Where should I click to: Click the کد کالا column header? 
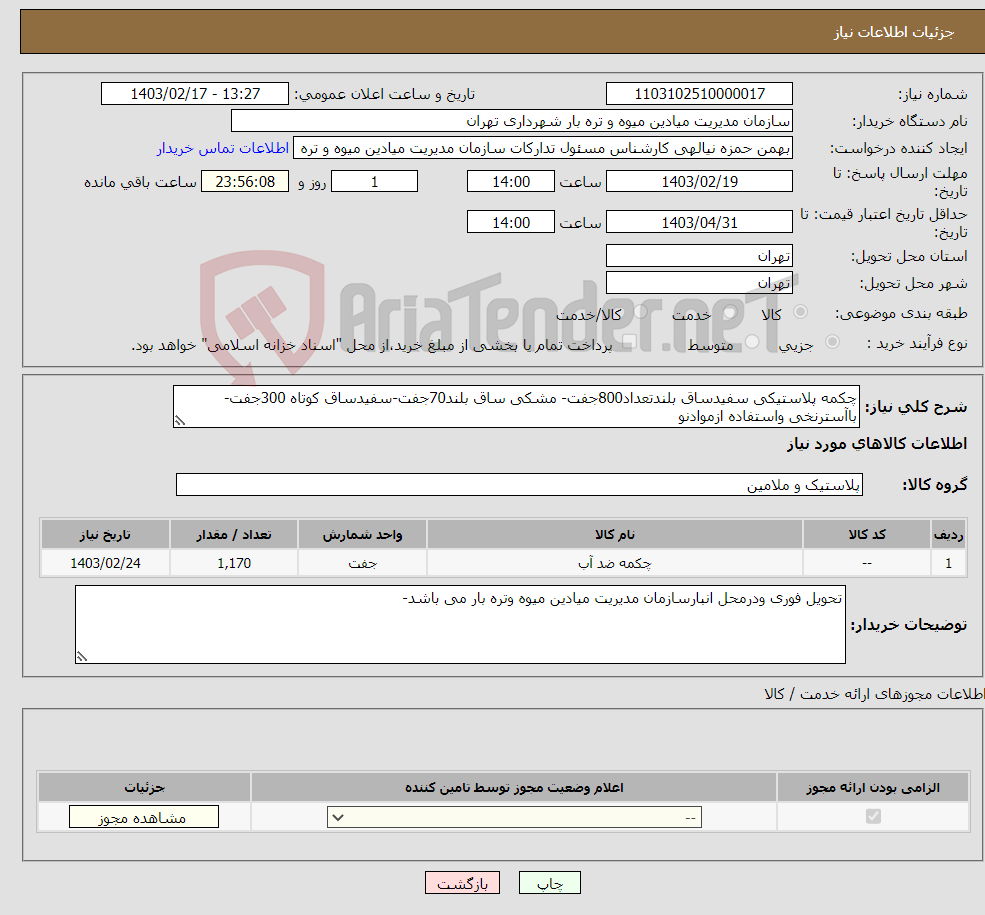pyautogui.click(x=867, y=534)
